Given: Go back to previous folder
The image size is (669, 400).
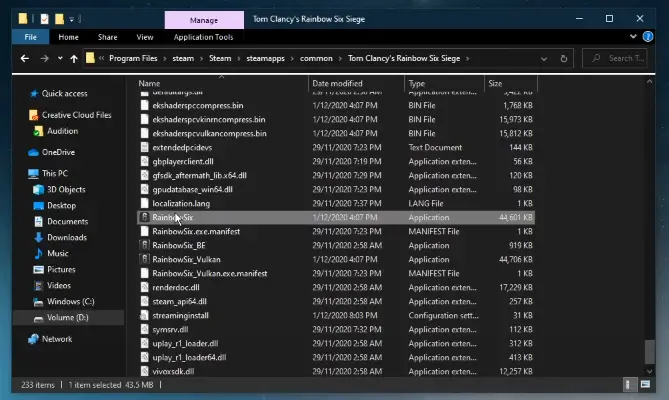Looking at the screenshot, I should 25,58.
